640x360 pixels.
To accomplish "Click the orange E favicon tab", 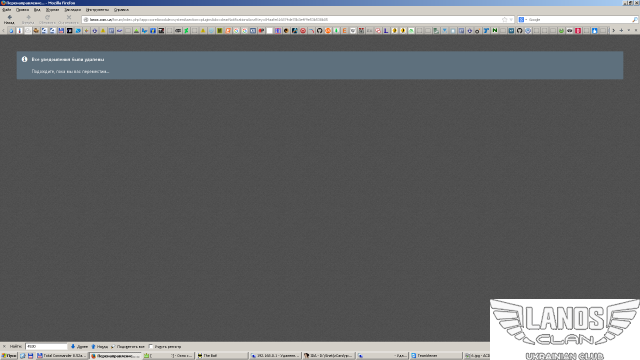I will click(x=344, y=31).
